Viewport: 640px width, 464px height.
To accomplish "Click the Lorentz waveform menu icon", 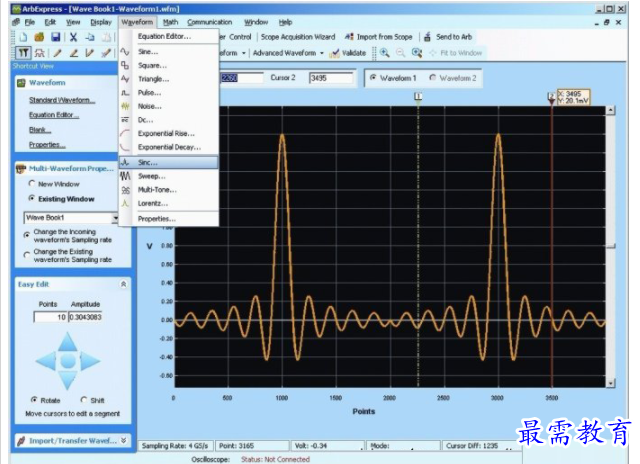I will point(125,203).
